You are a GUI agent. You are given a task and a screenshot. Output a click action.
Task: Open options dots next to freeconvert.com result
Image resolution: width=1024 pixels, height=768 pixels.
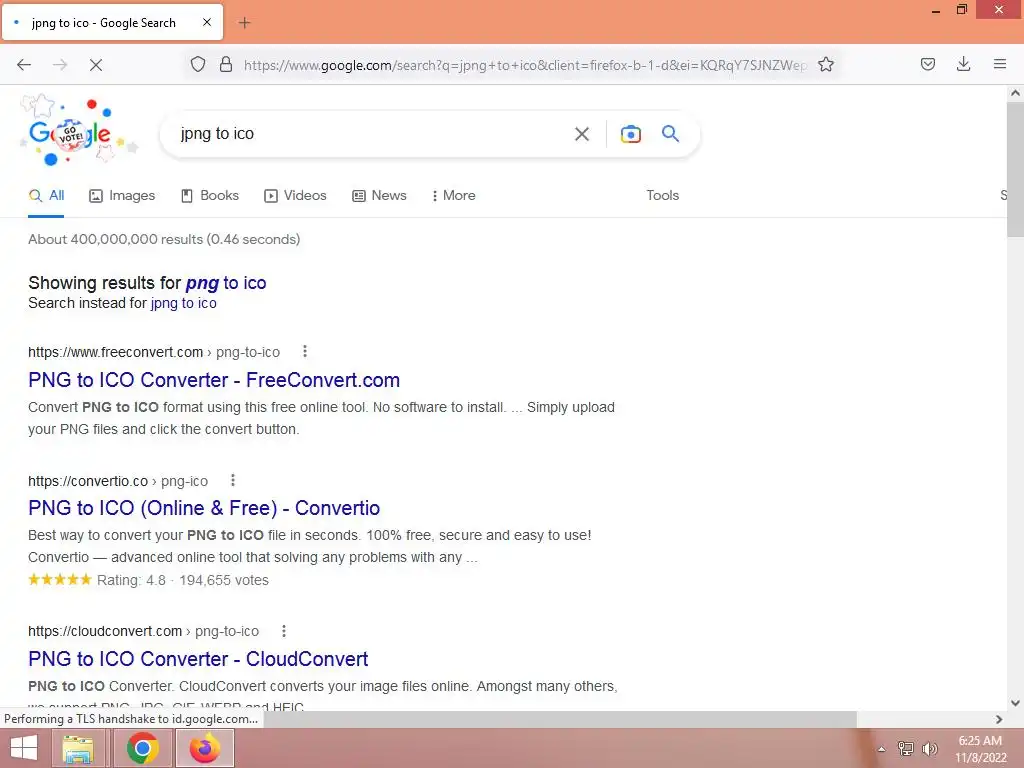[304, 351]
